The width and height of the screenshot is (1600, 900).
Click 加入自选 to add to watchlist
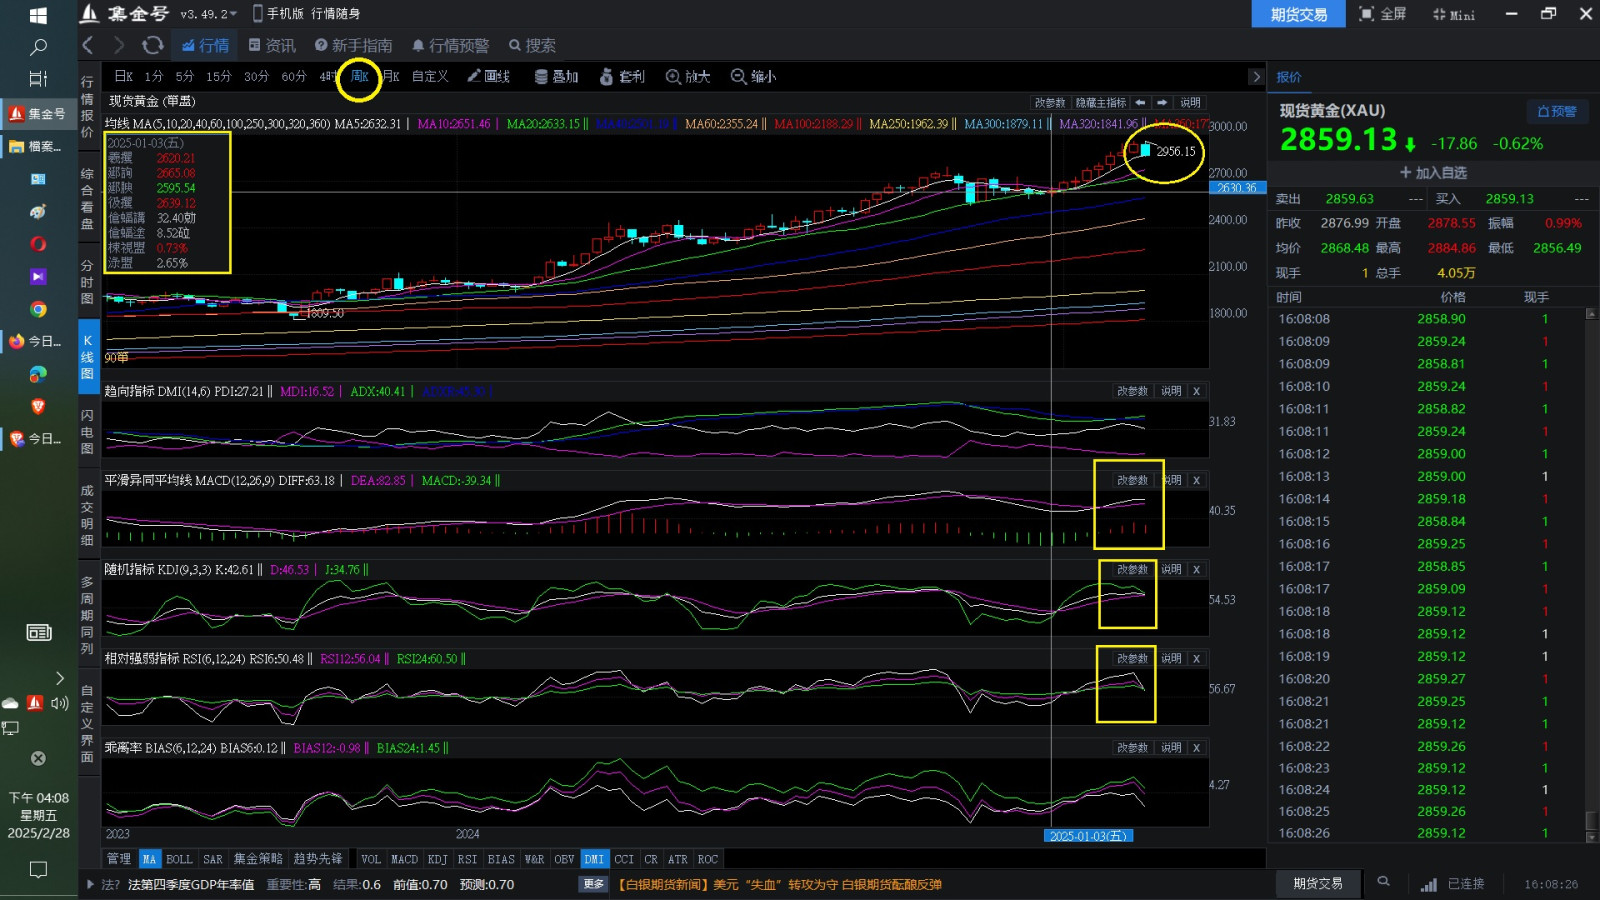click(1432, 173)
